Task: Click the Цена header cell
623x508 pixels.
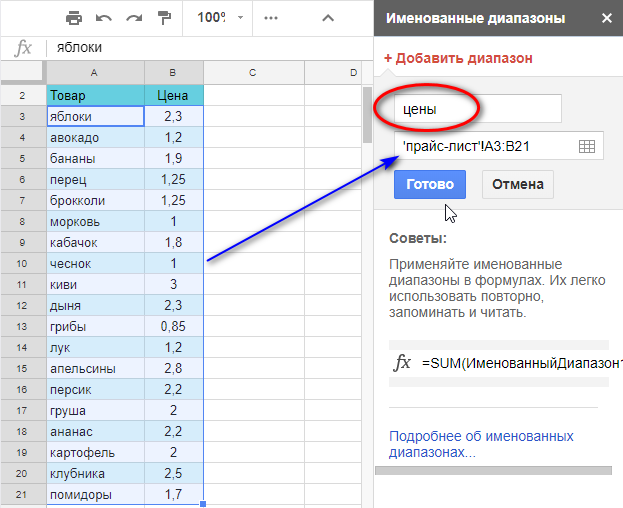Action: [x=174, y=95]
